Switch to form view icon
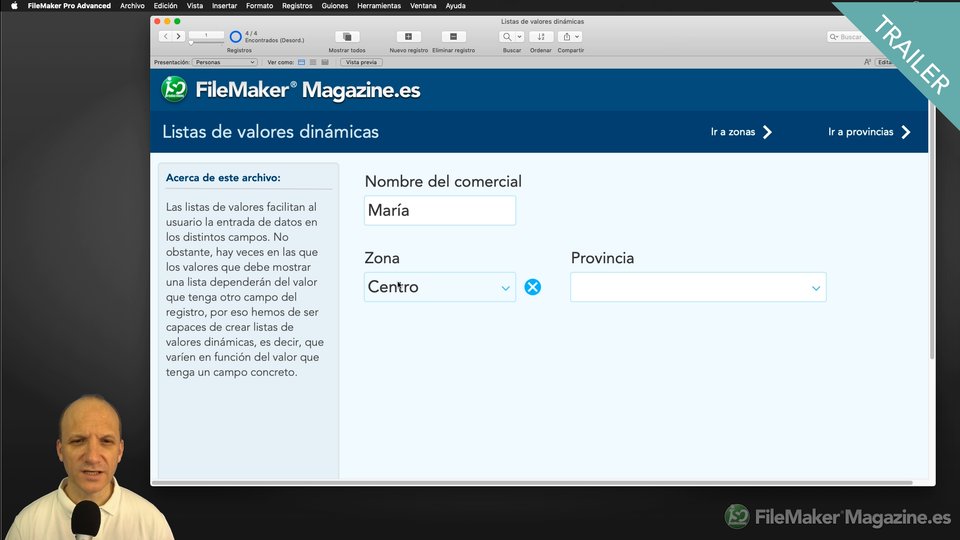 [x=301, y=62]
